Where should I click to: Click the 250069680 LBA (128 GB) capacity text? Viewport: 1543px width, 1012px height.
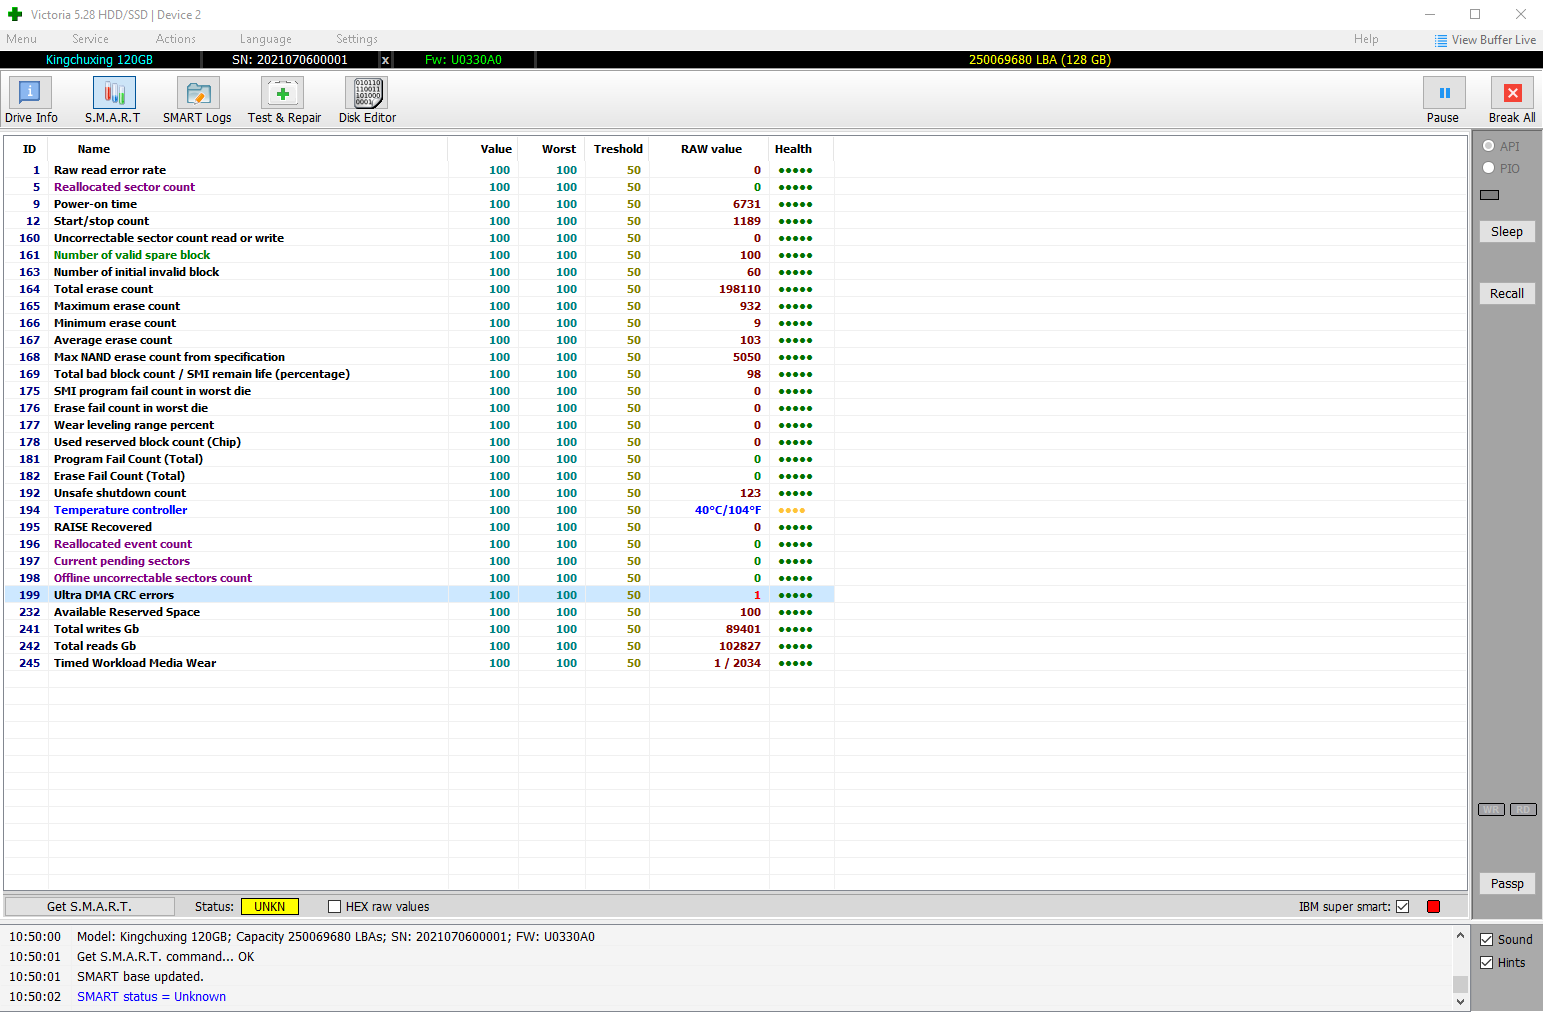tap(1040, 60)
